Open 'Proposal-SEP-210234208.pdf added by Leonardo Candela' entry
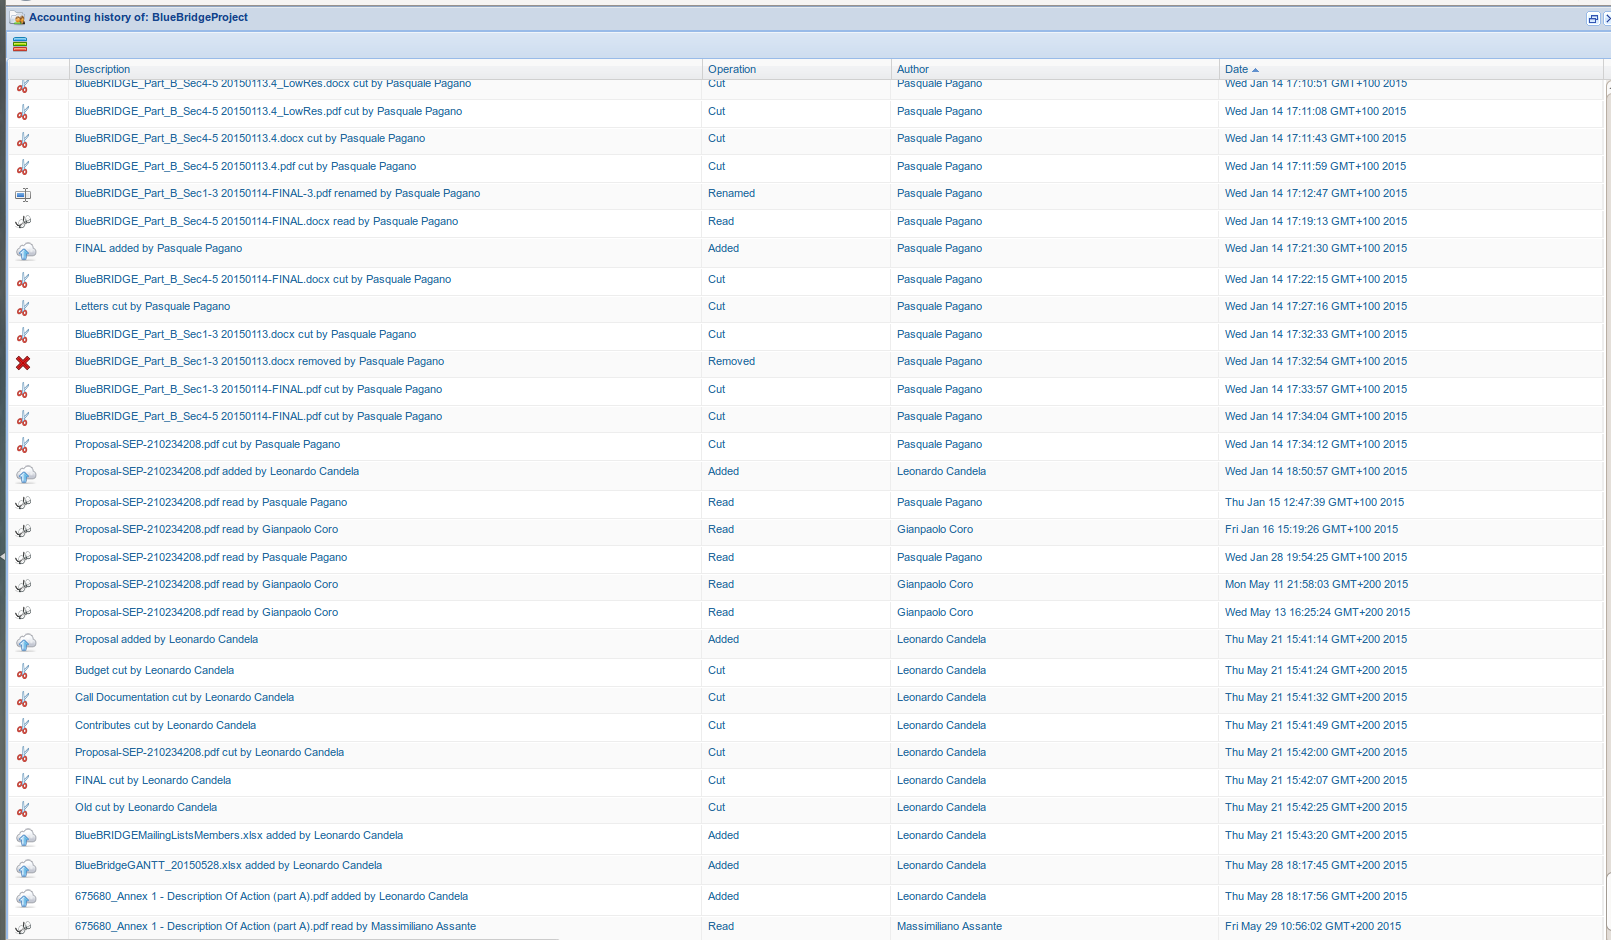This screenshot has height=940, width=1611. pos(217,472)
